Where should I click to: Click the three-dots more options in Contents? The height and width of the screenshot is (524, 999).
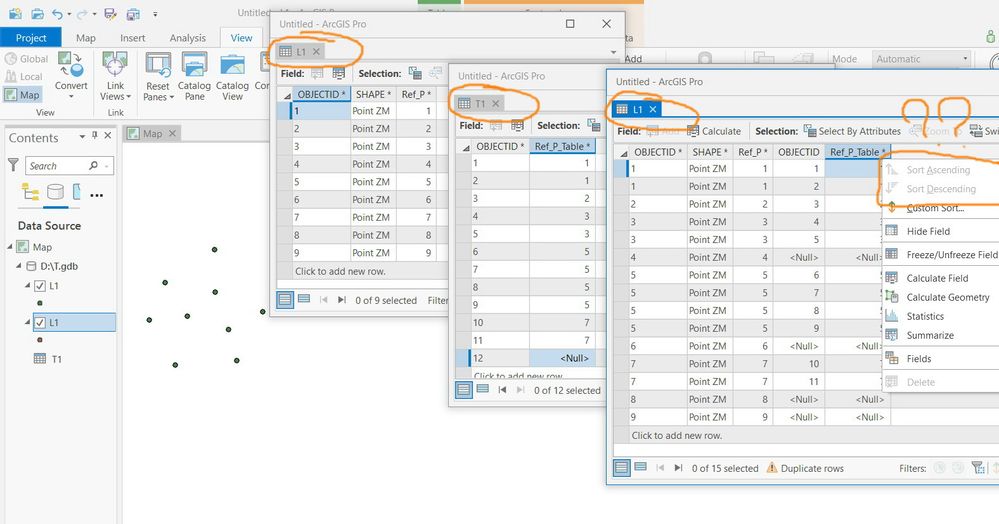[97, 195]
